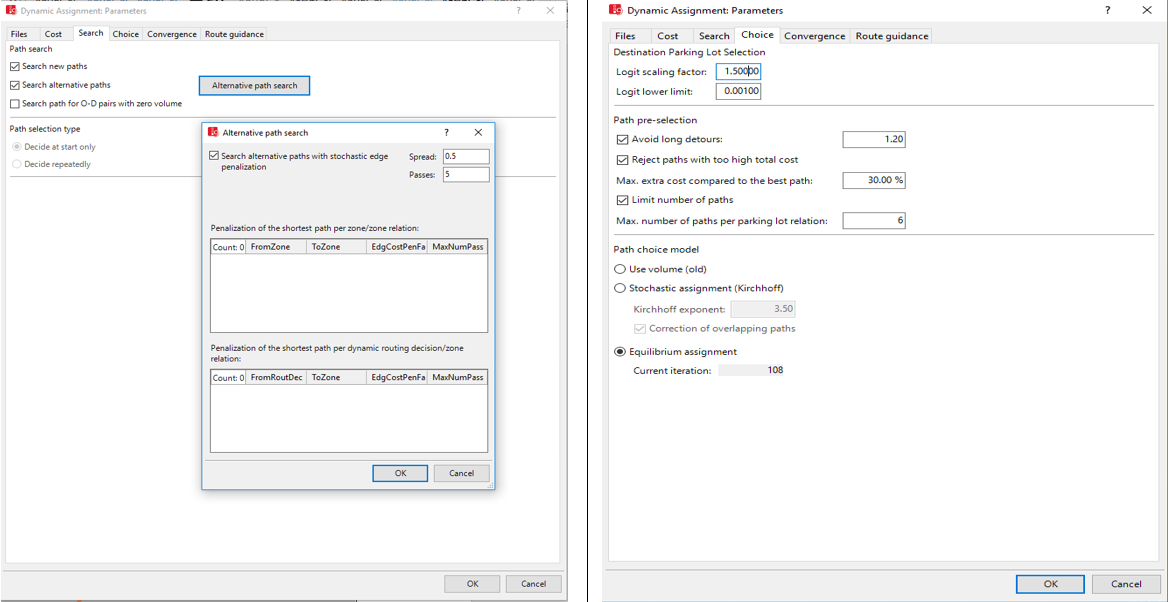Select Search tab in left Parameters window
The height and width of the screenshot is (602, 1168).
tap(91, 33)
